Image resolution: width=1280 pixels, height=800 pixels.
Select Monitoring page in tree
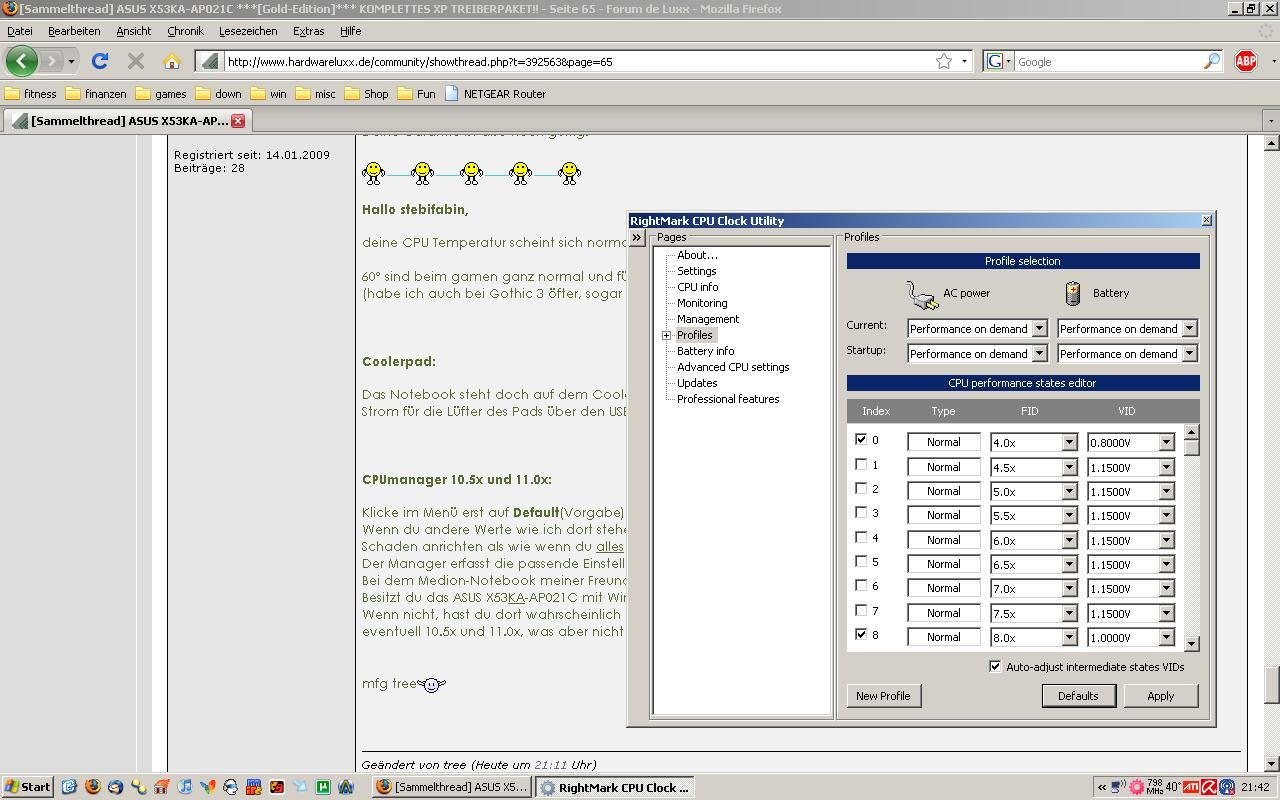pyautogui.click(x=702, y=303)
